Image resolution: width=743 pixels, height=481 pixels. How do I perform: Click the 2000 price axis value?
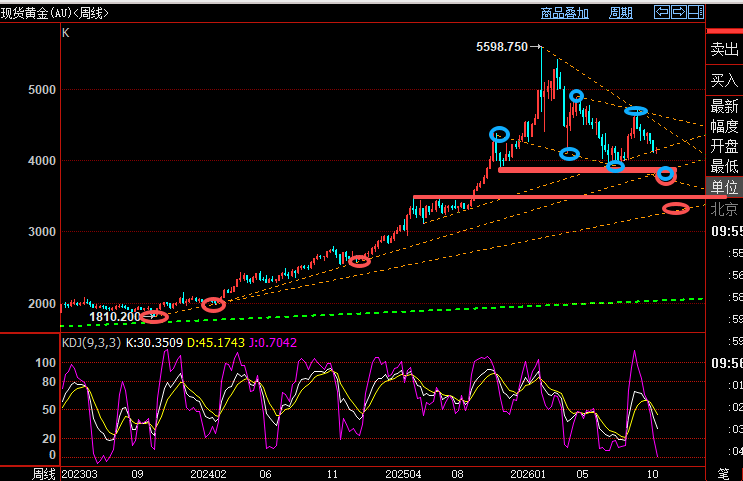coord(42,304)
